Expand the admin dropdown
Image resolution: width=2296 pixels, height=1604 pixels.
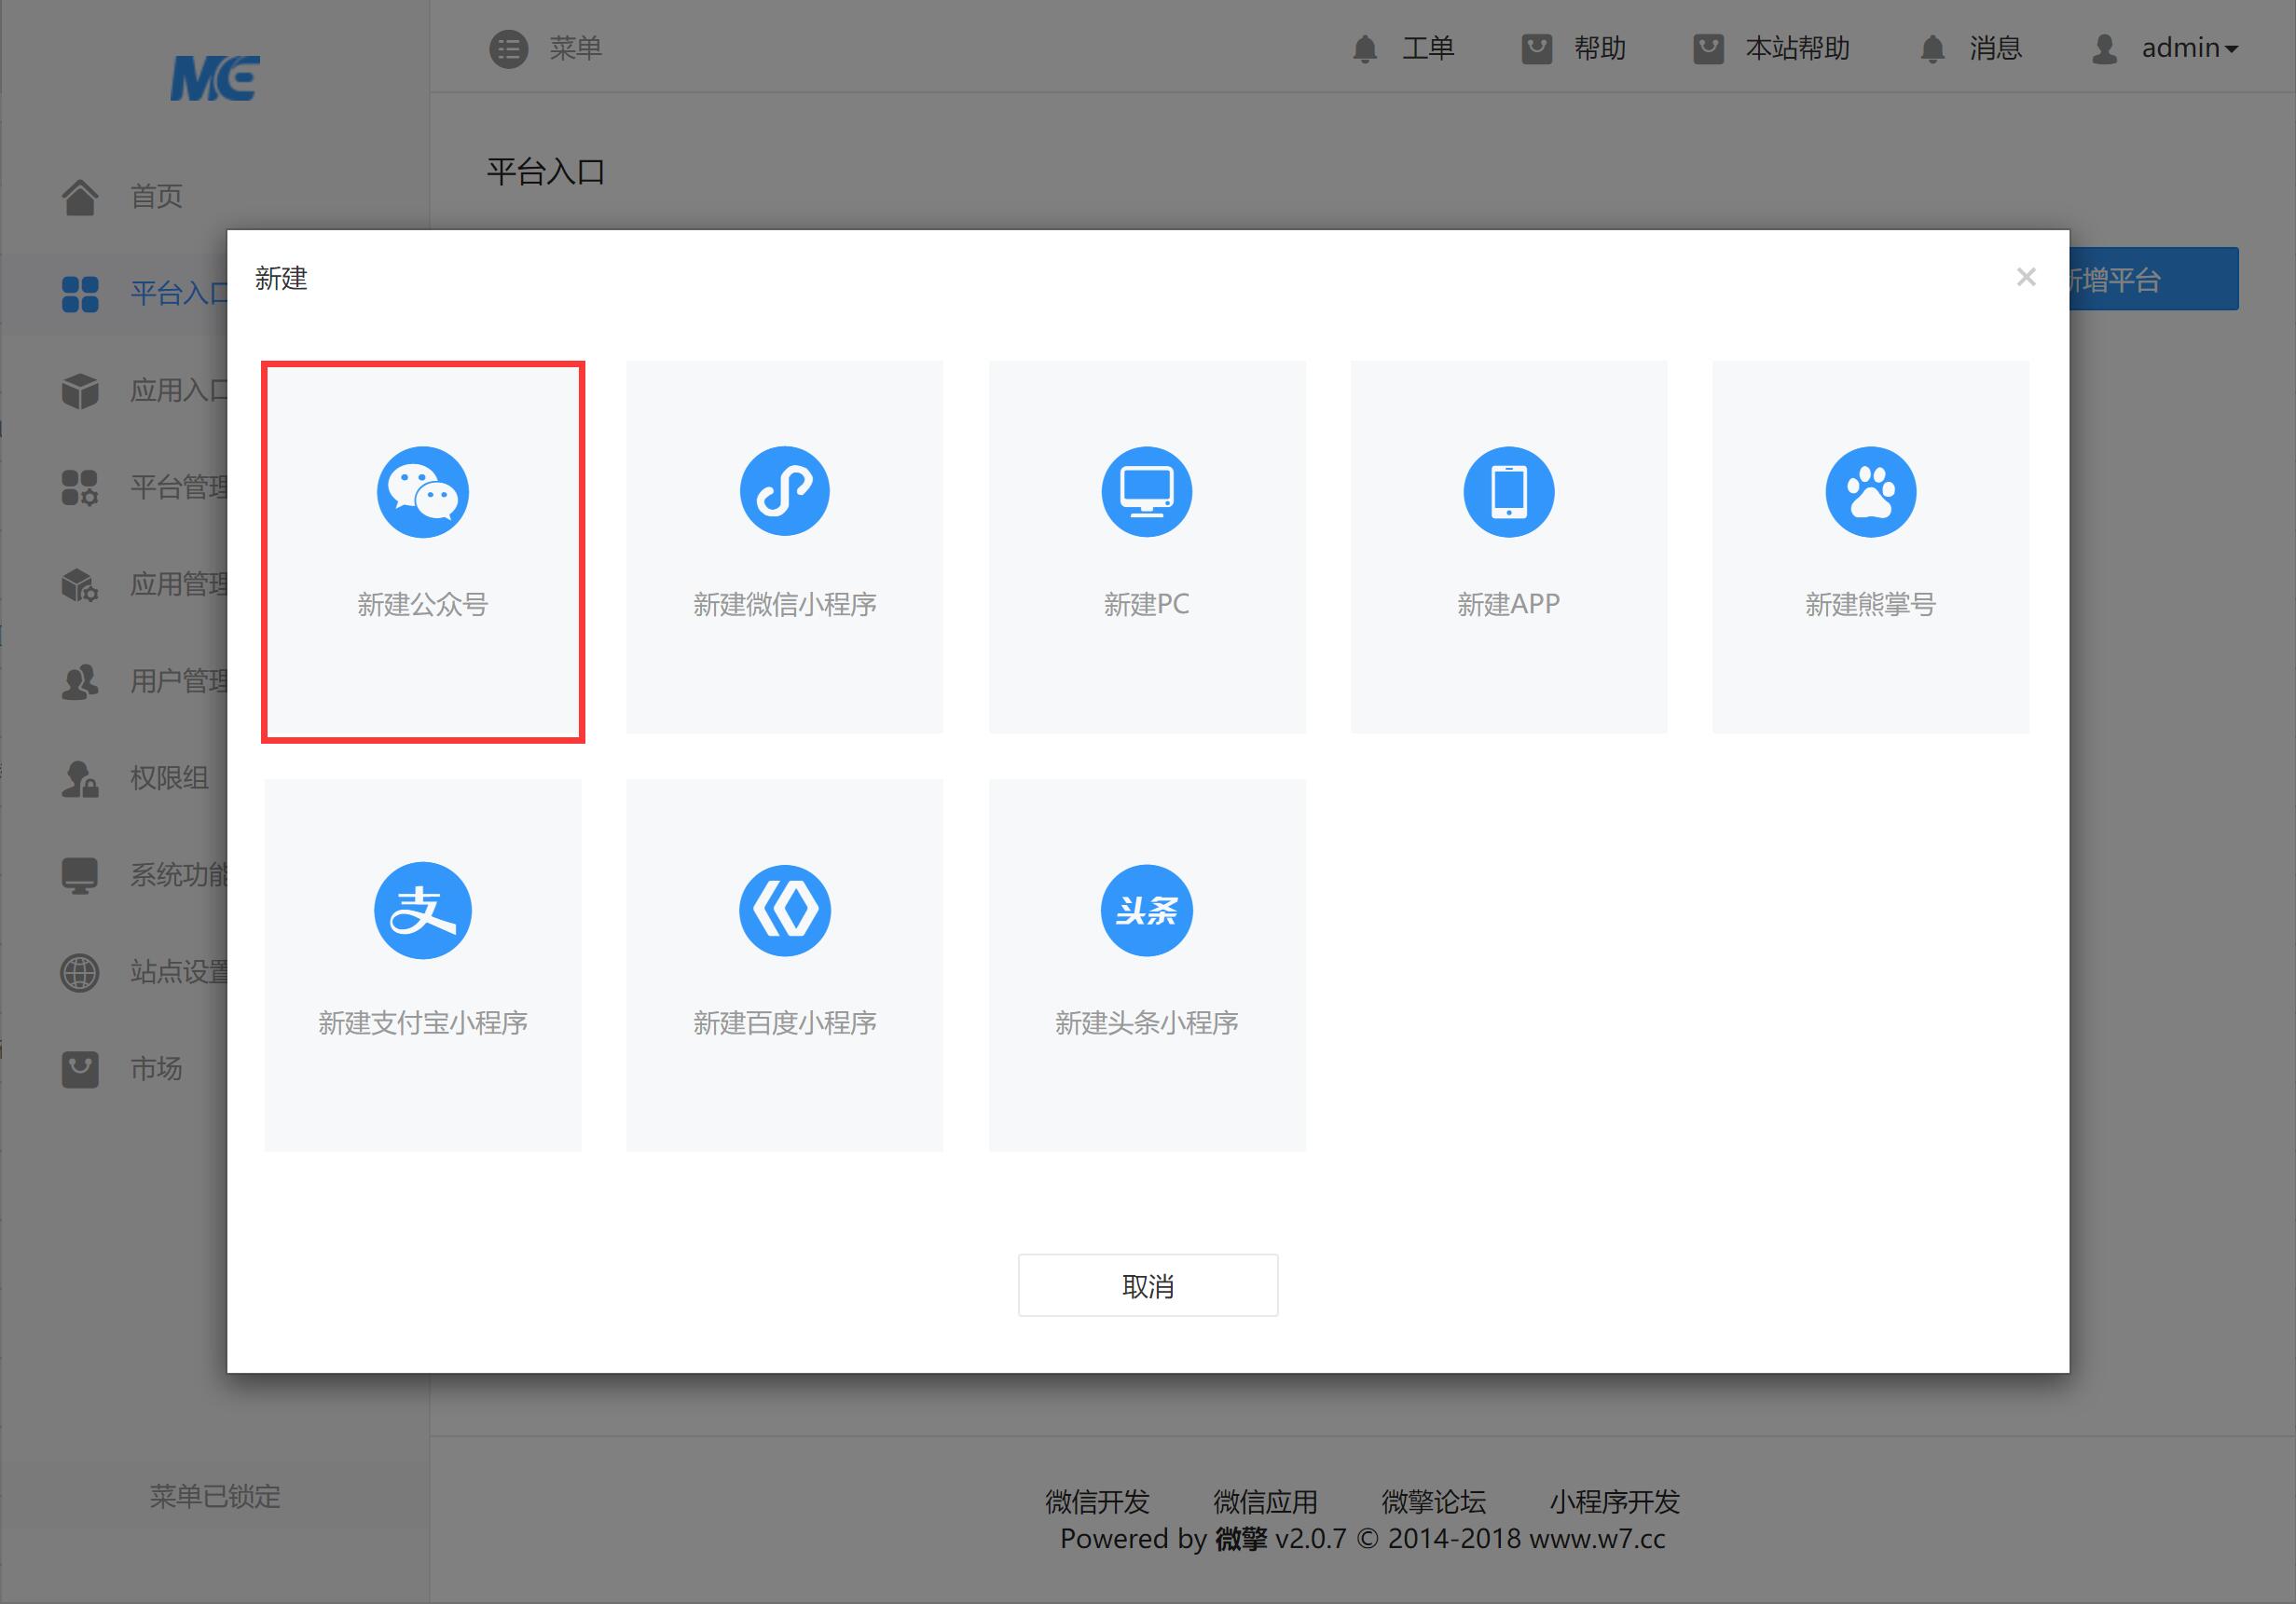tap(2189, 48)
